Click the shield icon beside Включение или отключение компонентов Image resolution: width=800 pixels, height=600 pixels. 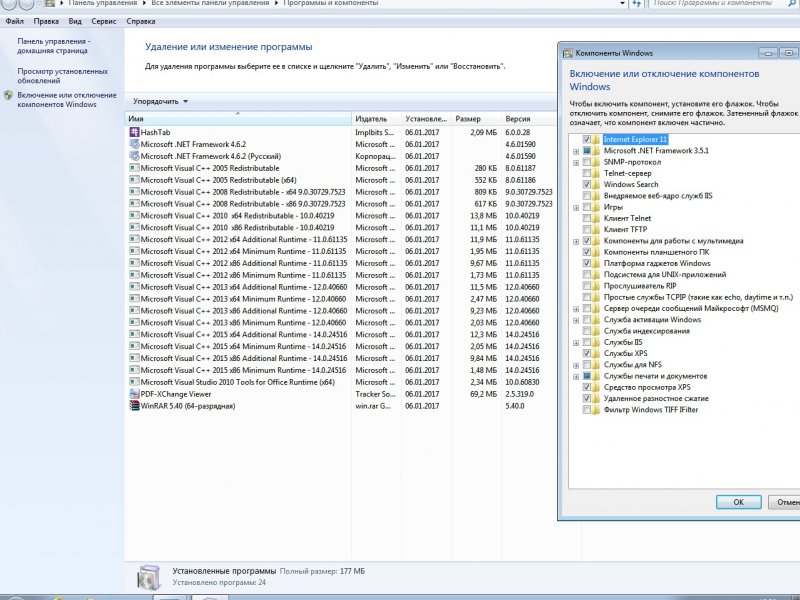(x=8, y=95)
